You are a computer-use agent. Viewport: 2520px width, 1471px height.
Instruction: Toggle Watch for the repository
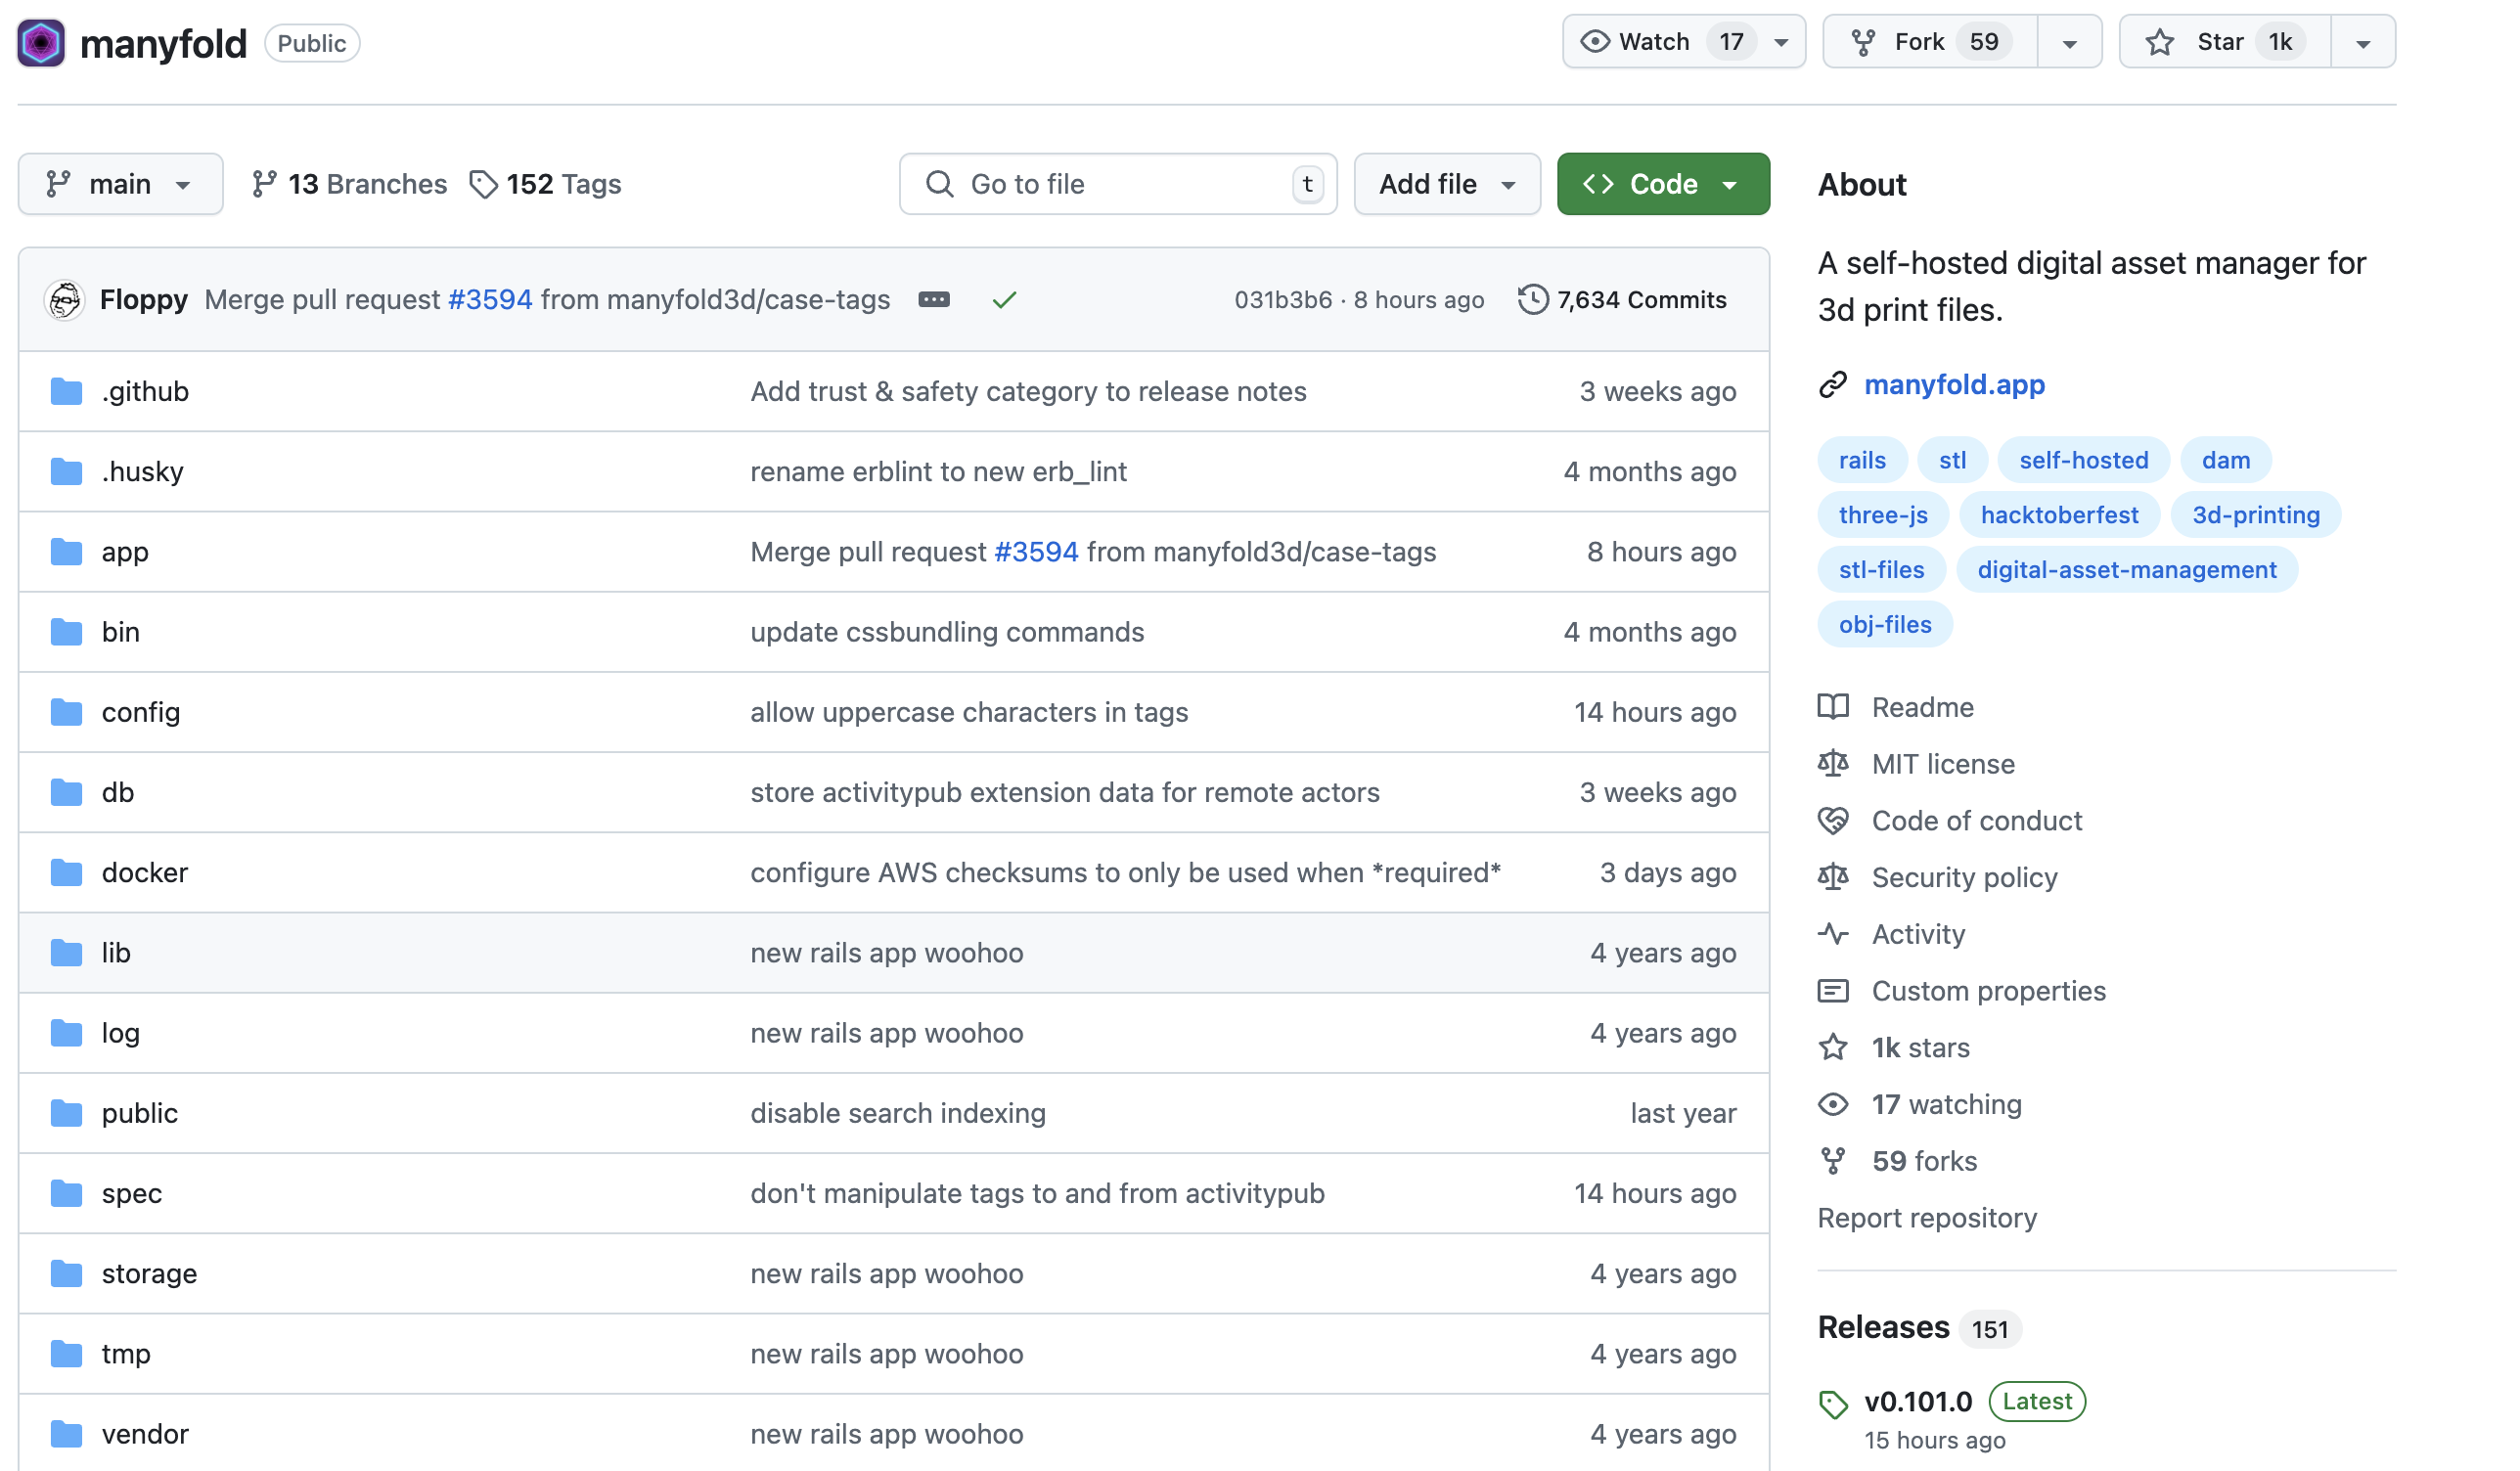(x=1655, y=42)
